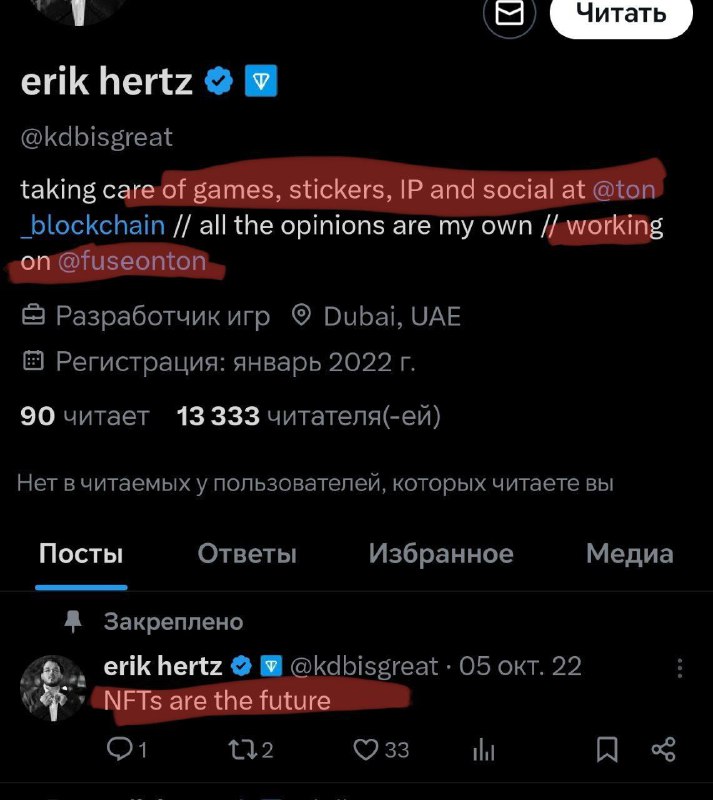Open the @ton_blockchain mention link
The height and width of the screenshot is (800, 713).
point(92,225)
